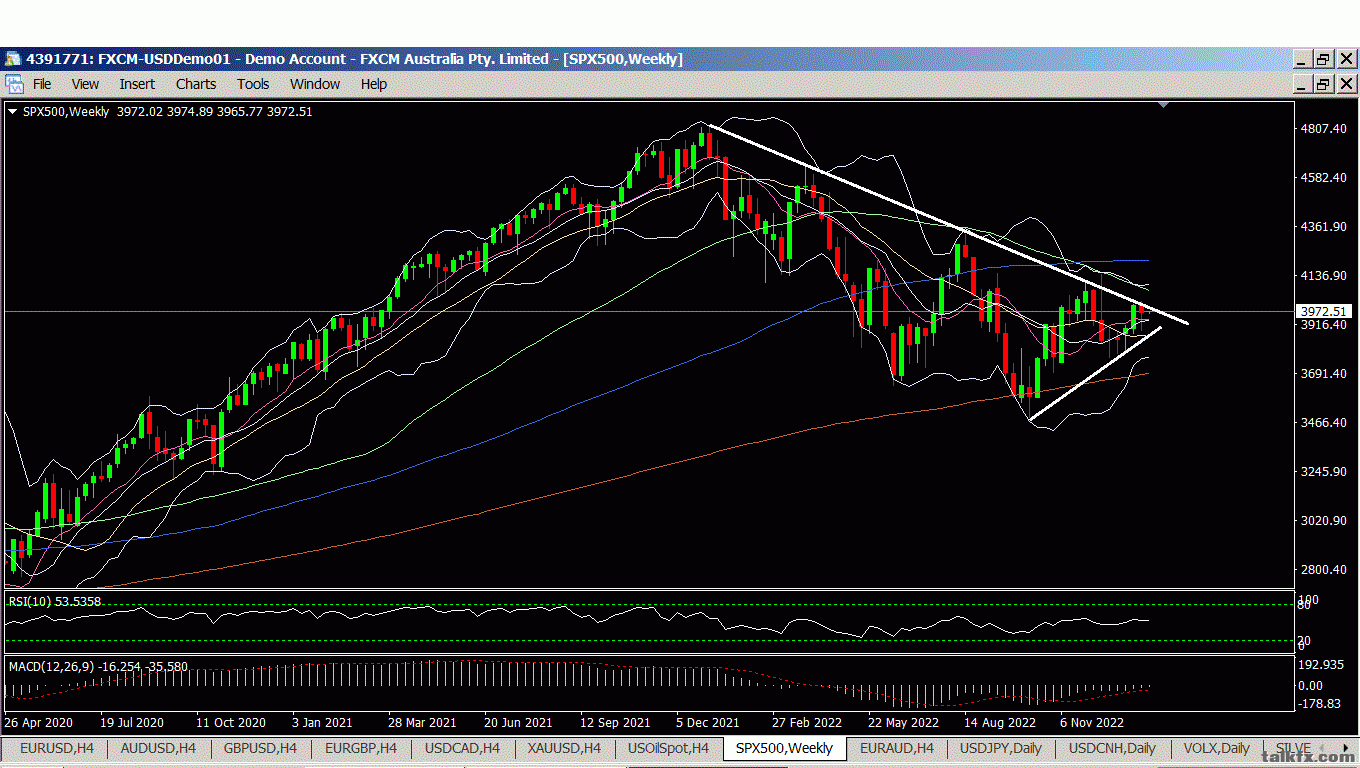Switch to the VOLX,Daily chart tab

pos(1216,748)
